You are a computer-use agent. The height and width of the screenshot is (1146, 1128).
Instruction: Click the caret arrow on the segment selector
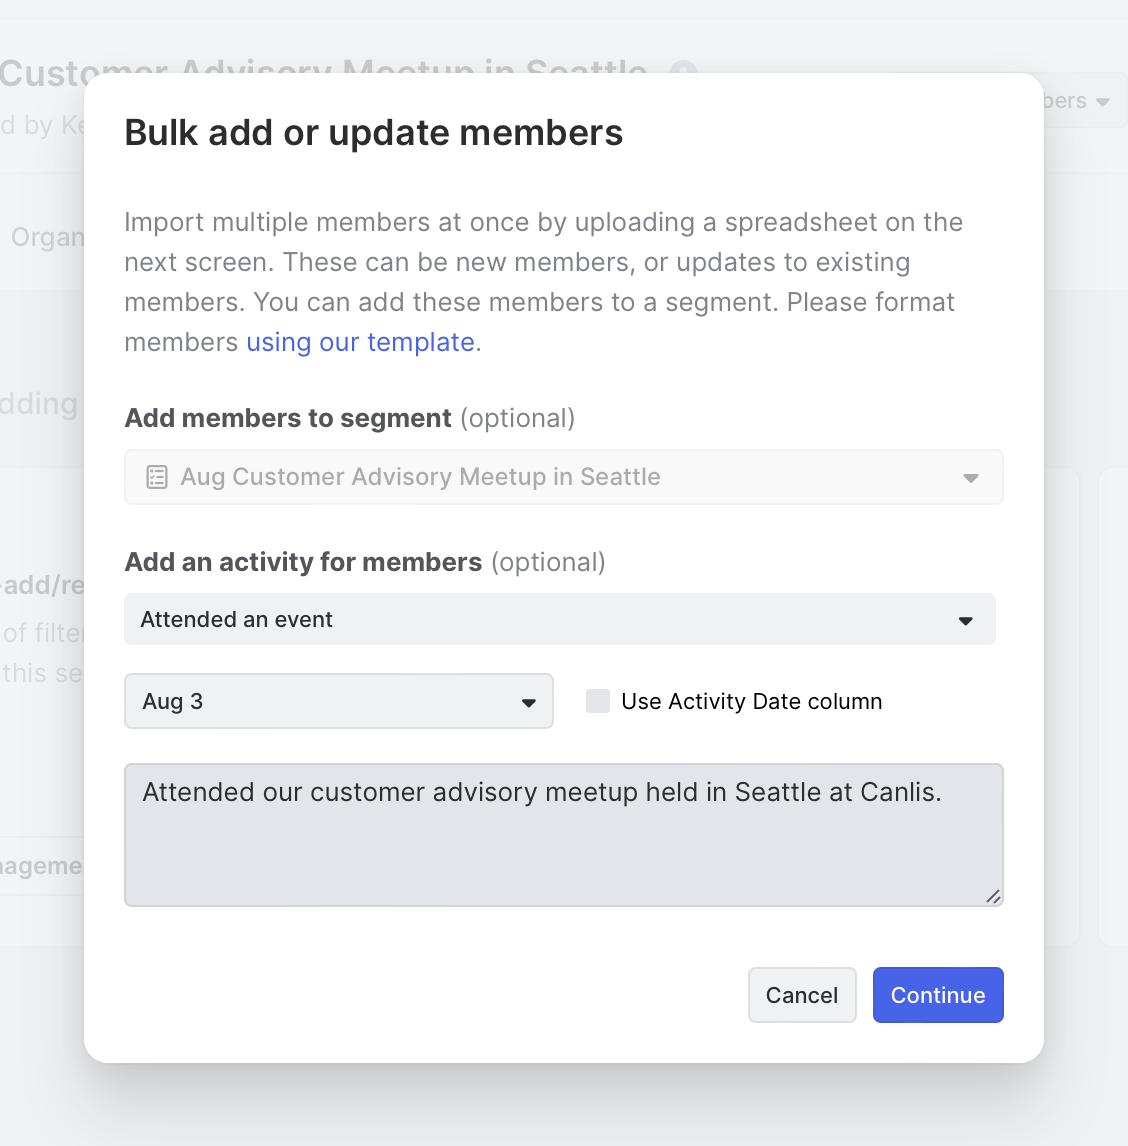(x=970, y=478)
